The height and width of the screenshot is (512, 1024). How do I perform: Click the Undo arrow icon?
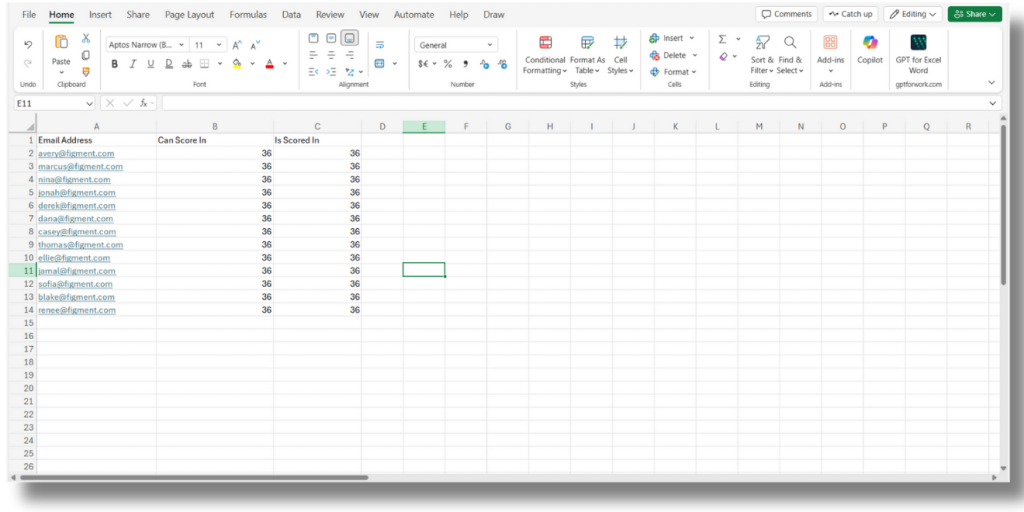click(28, 45)
